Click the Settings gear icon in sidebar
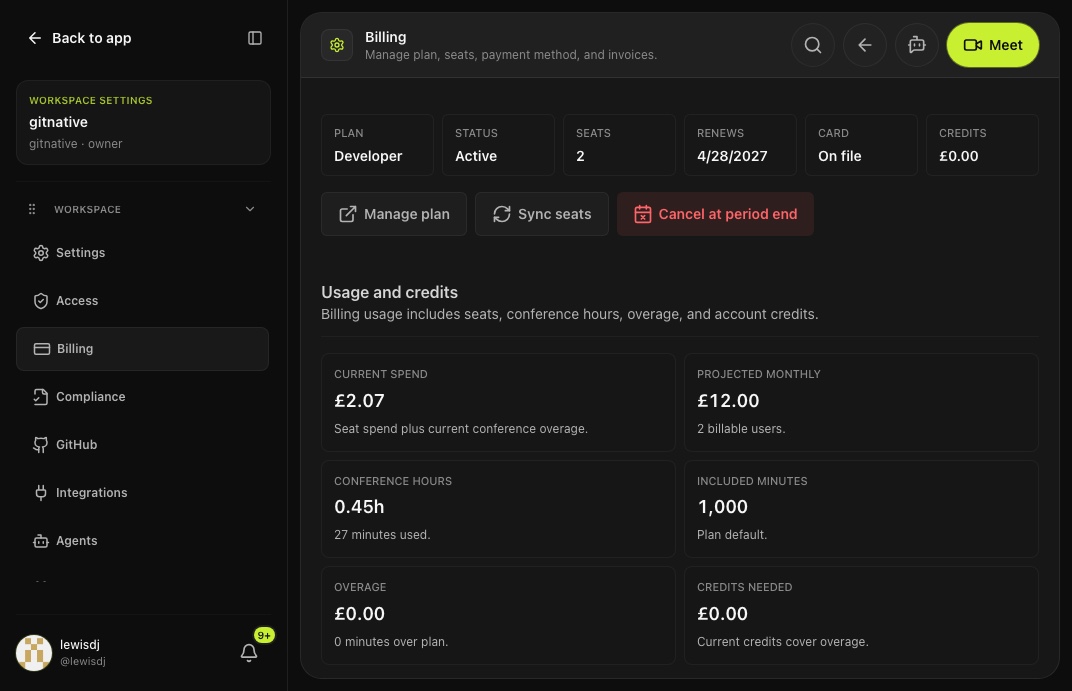Image resolution: width=1072 pixels, height=691 pixels. coord(41,253)
